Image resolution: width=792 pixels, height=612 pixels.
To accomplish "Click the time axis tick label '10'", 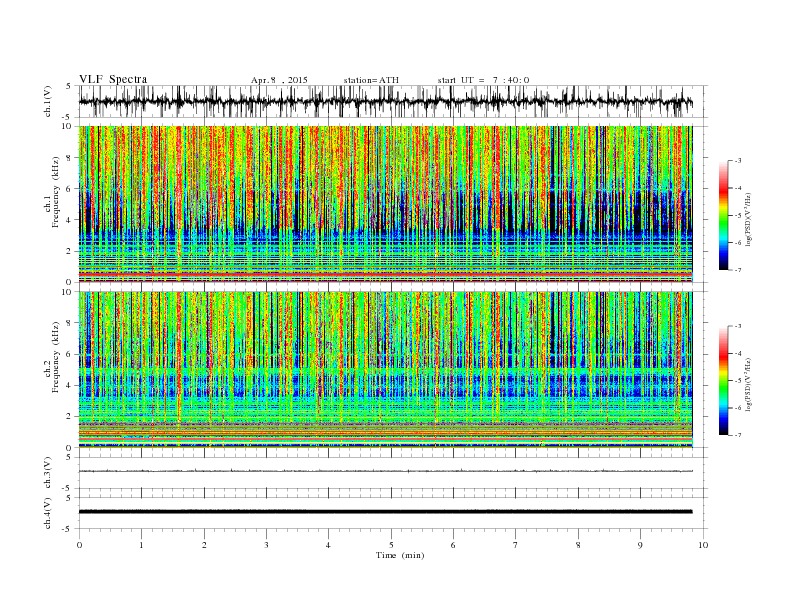I will [x=703, y=545].
